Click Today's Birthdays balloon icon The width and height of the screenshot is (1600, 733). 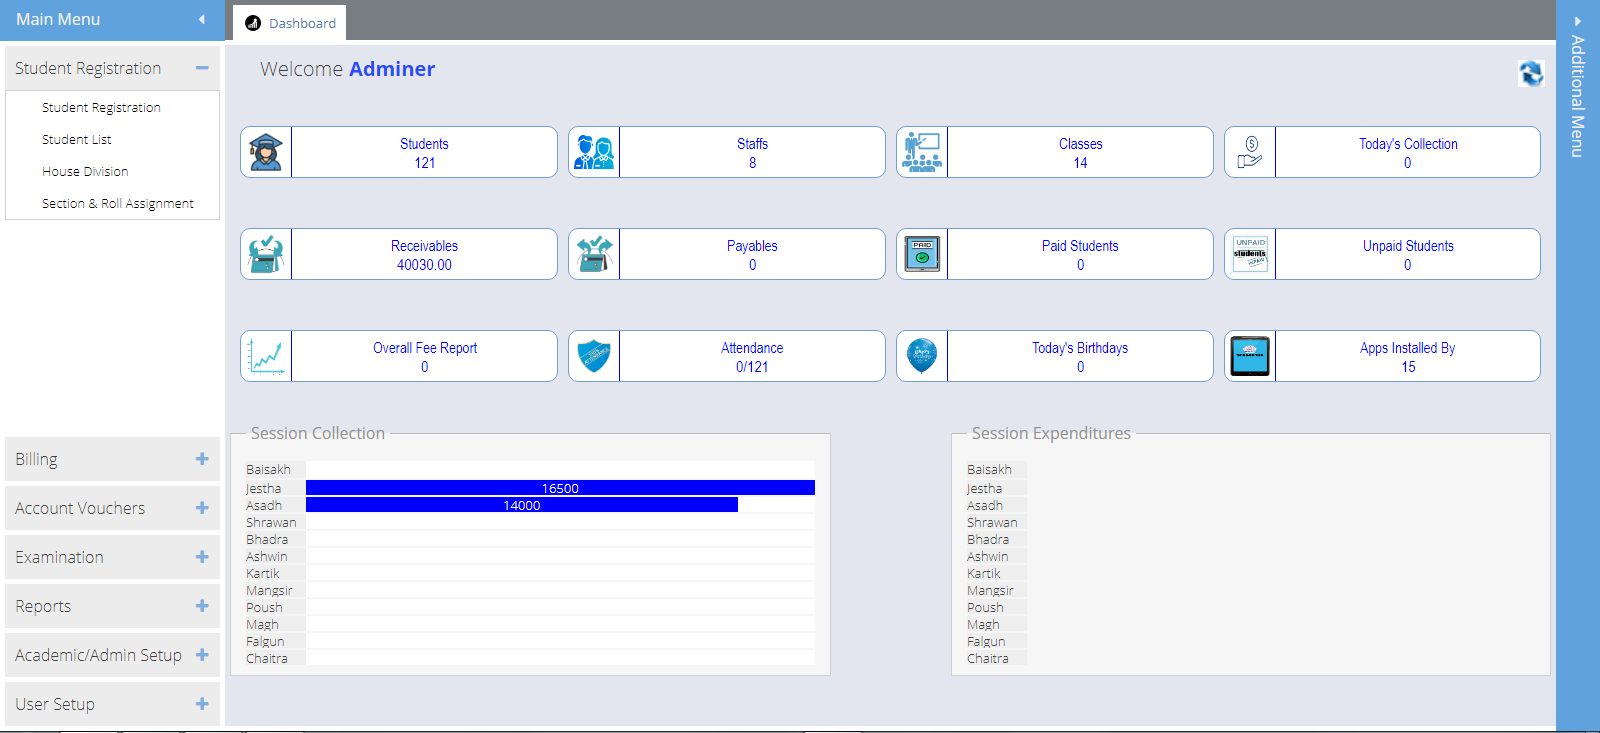[922, 356]
